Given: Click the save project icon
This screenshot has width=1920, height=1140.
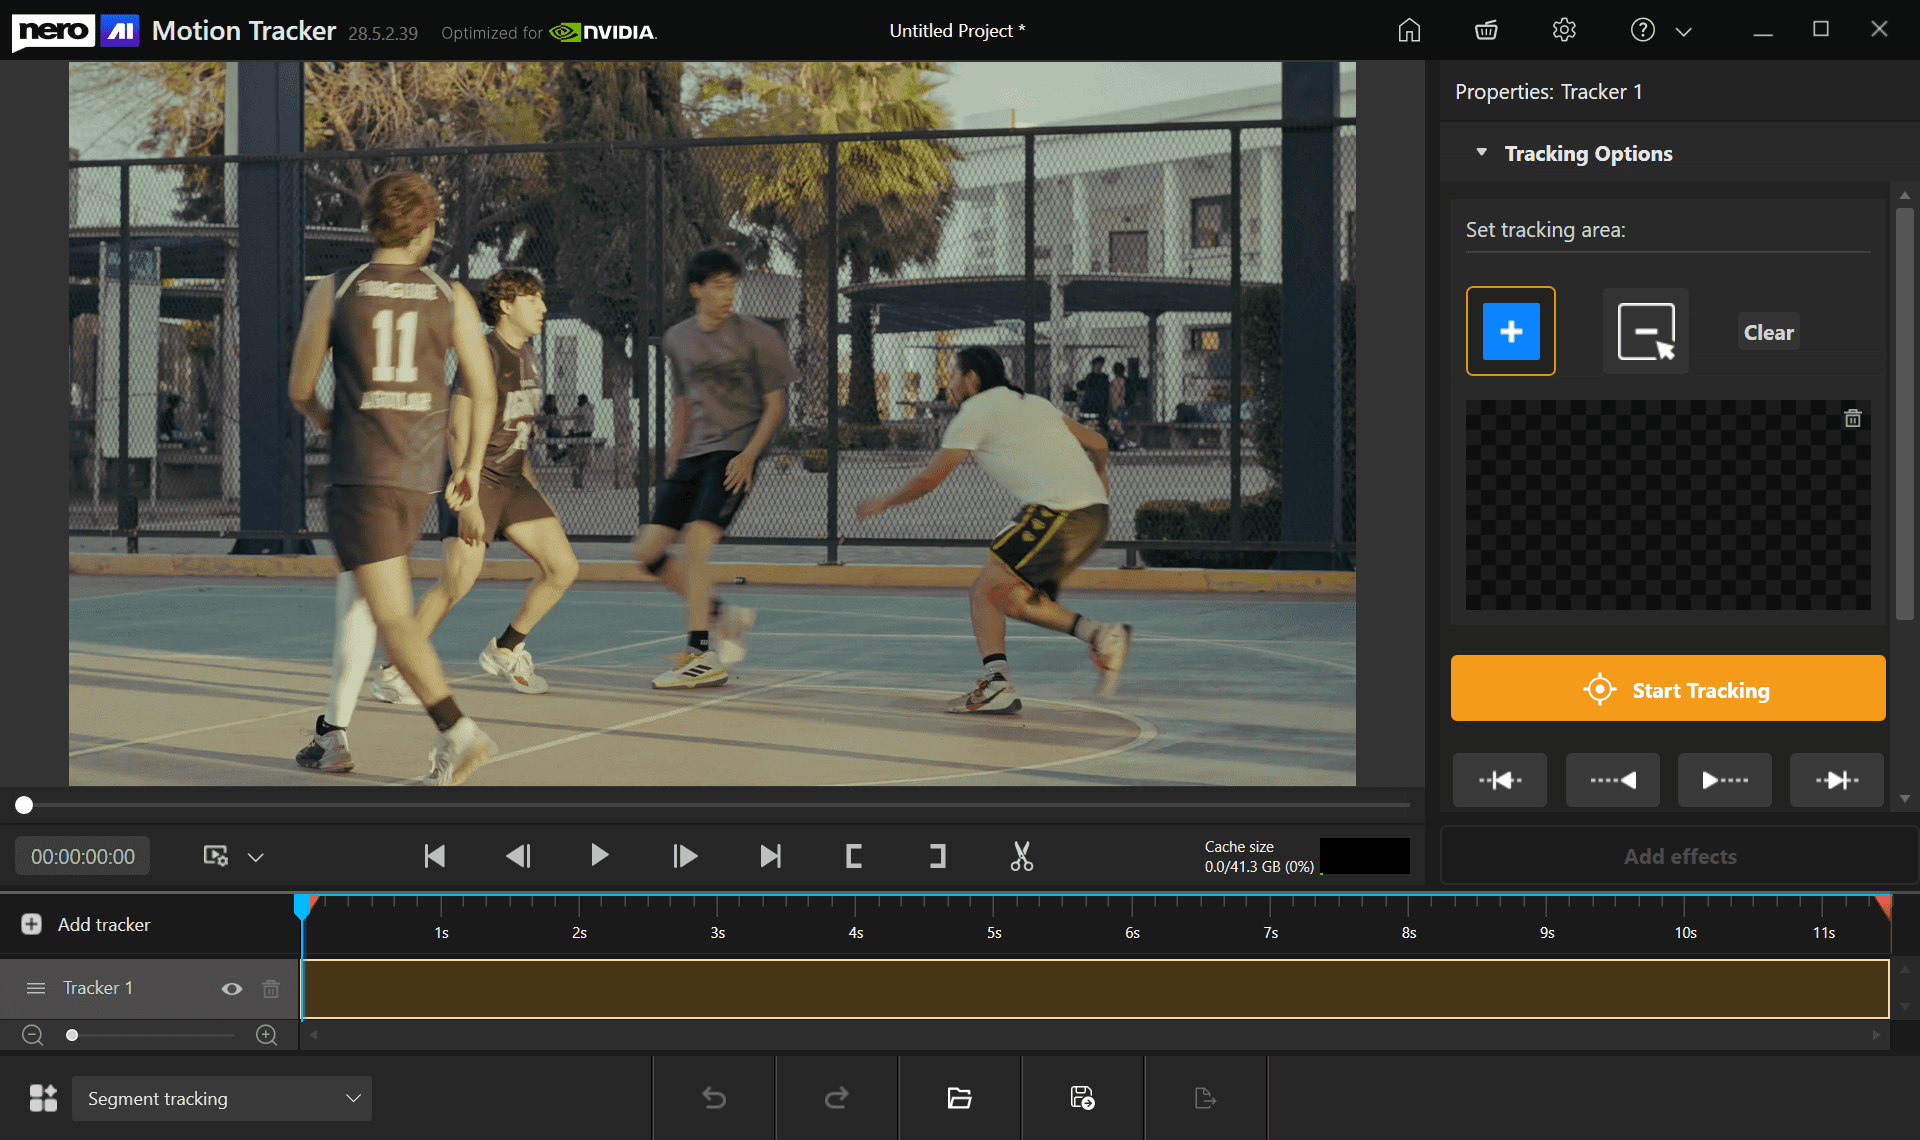Looking at the screenshot, I should pyautogui.click(x=1082, y=1098).
